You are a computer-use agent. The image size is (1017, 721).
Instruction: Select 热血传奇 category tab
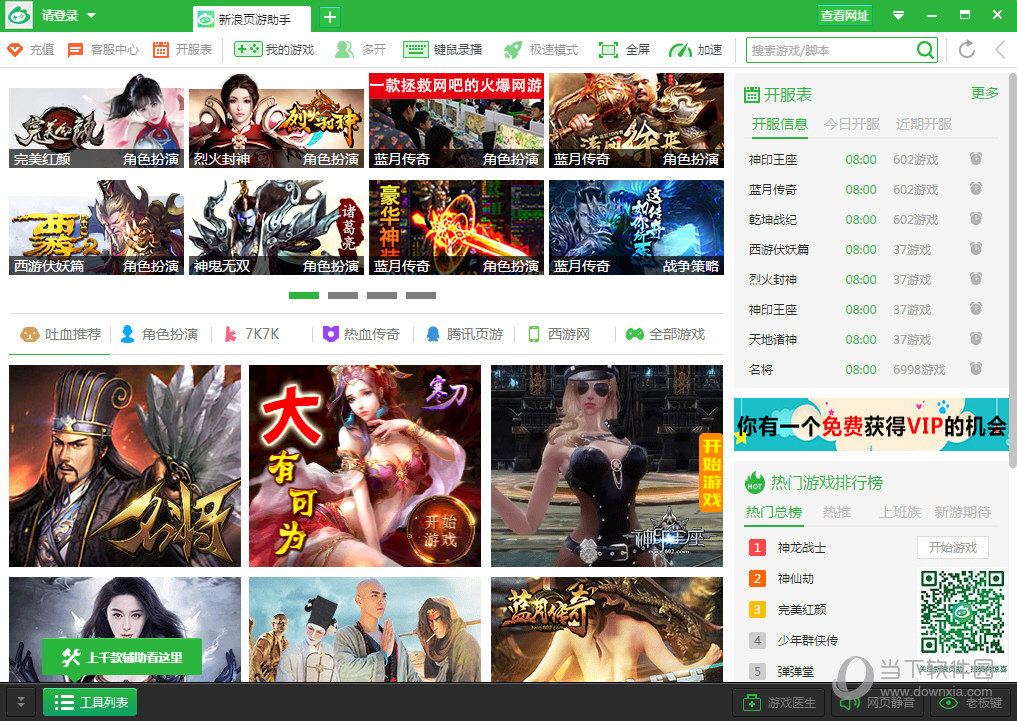click(361, 334)
